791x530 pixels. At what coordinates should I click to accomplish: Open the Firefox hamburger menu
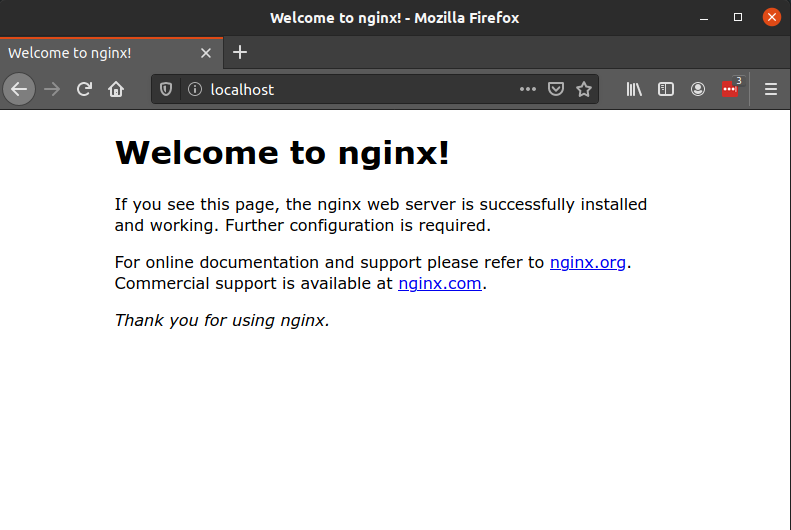coord(770,89)
